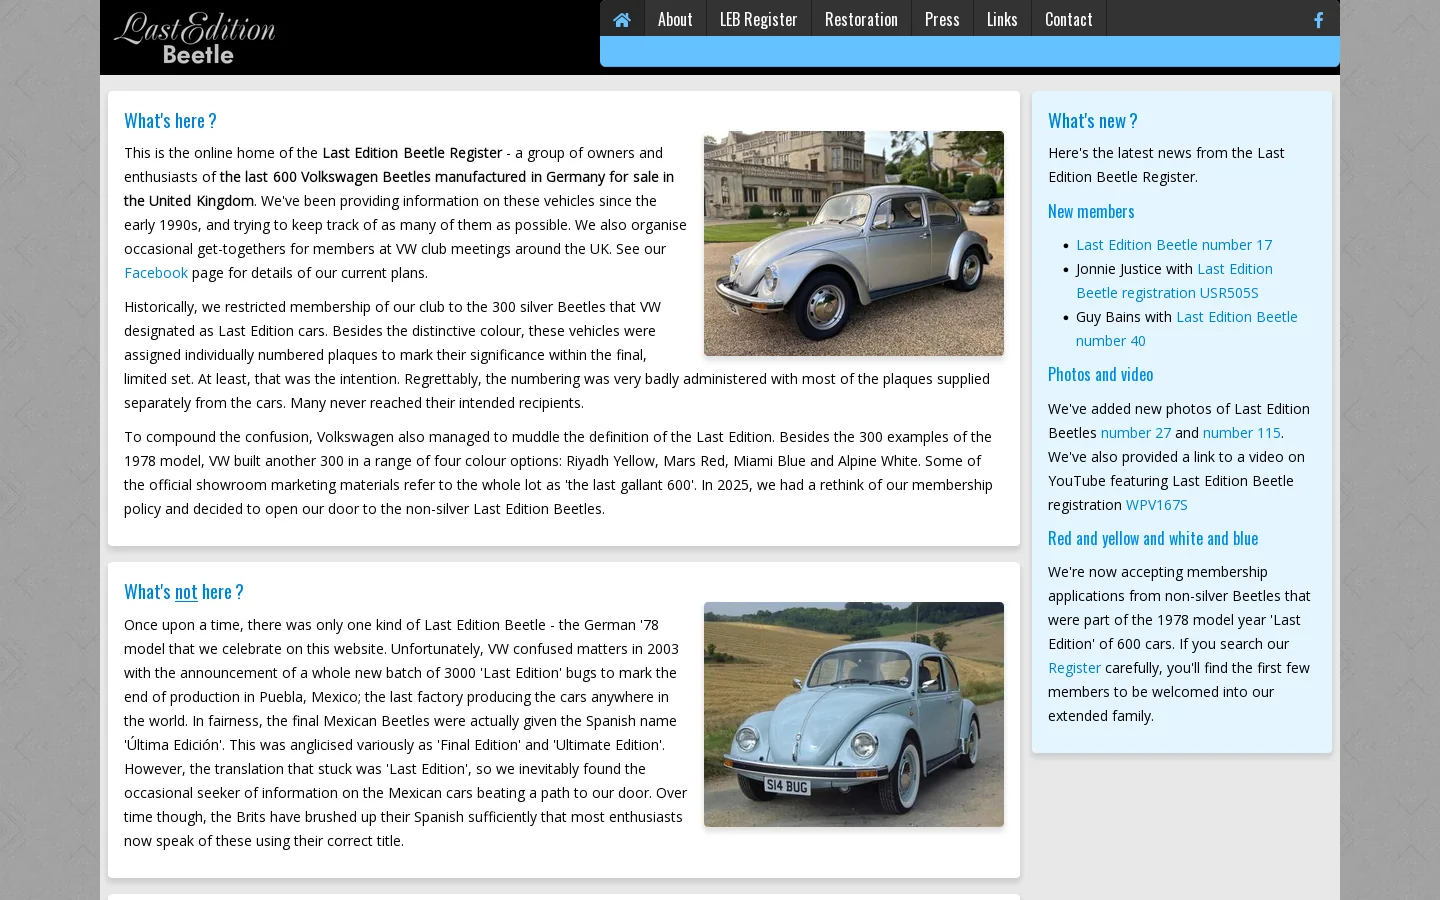Image resolution: width=1440 pixels, height=900 pixels.
Task: Open the Facebook icon in the navbar
Action: [1318, 20]
